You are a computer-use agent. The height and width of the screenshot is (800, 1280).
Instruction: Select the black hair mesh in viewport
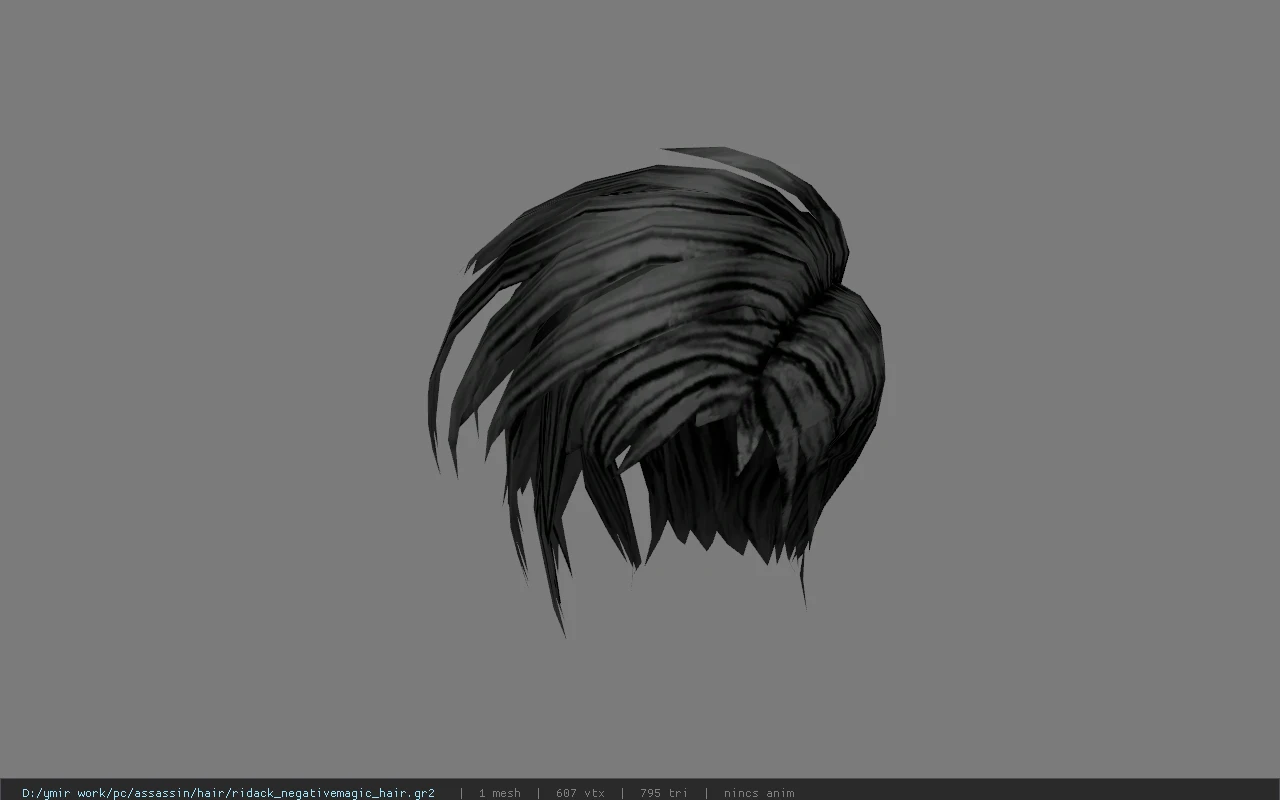655,390
